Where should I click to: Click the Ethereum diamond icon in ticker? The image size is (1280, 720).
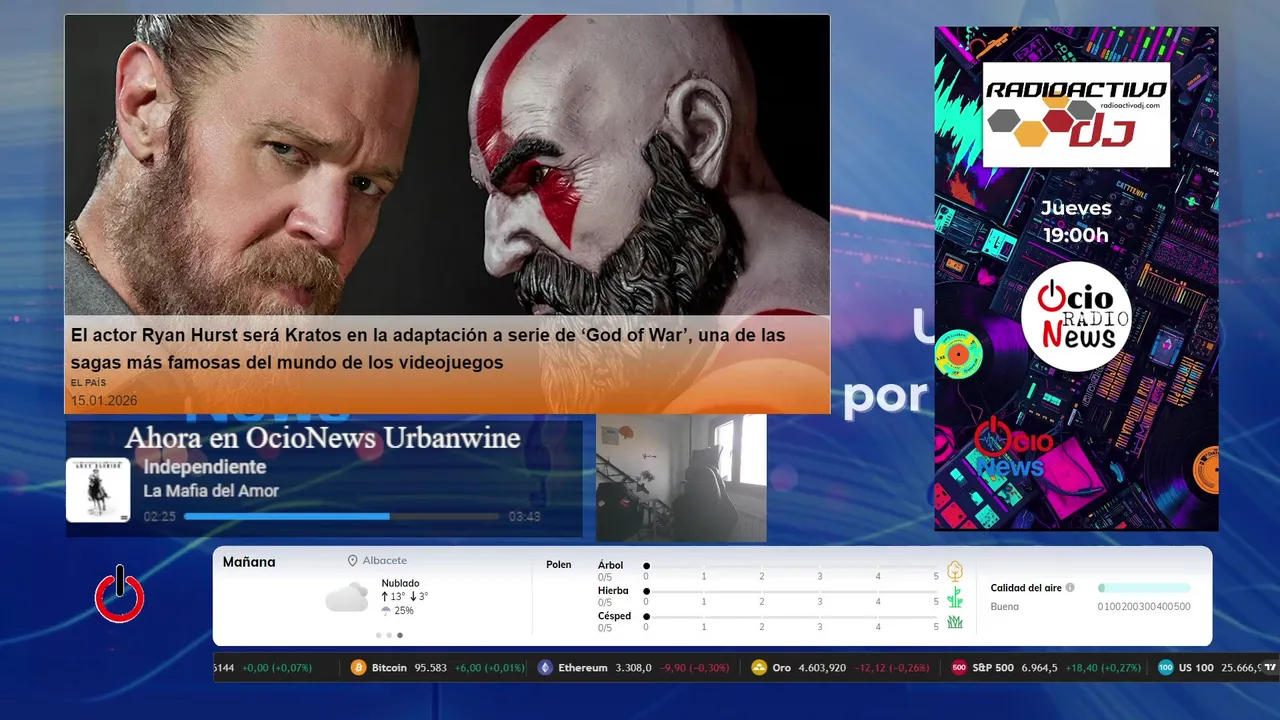tap(545, 667)
